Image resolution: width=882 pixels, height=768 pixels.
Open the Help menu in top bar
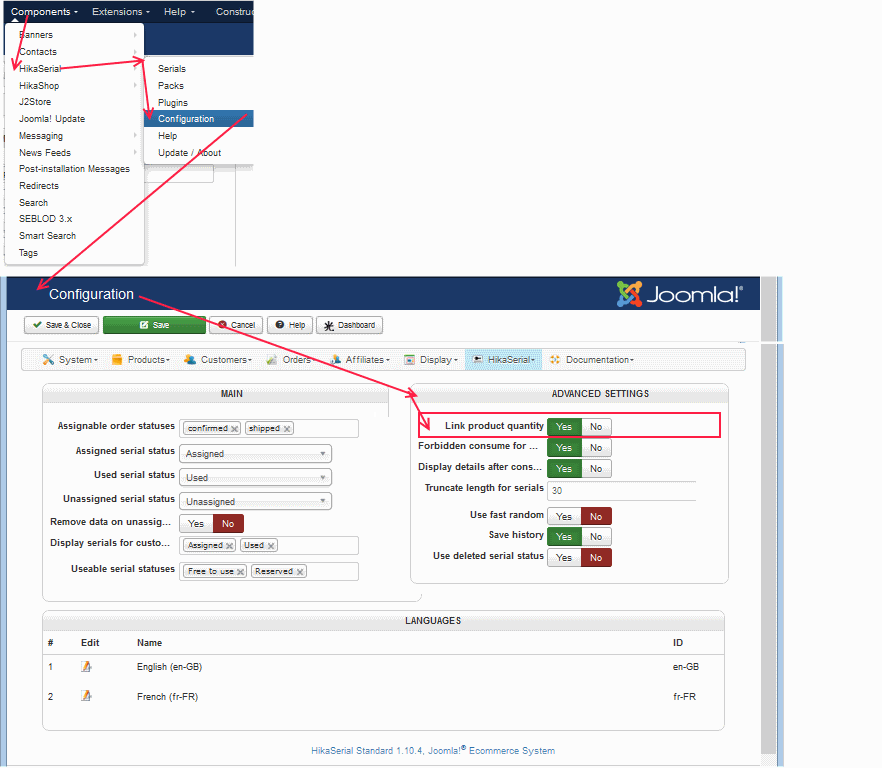(179, 12)
